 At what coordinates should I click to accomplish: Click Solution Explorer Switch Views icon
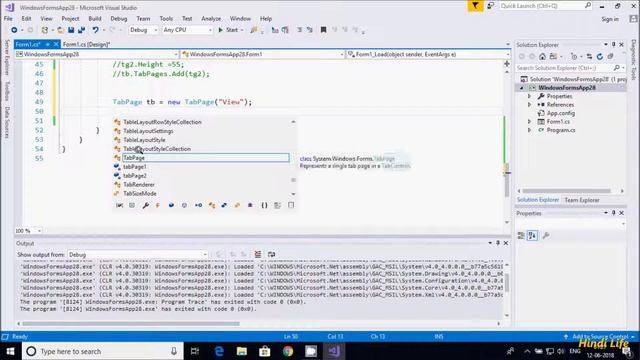pos(553,57)
